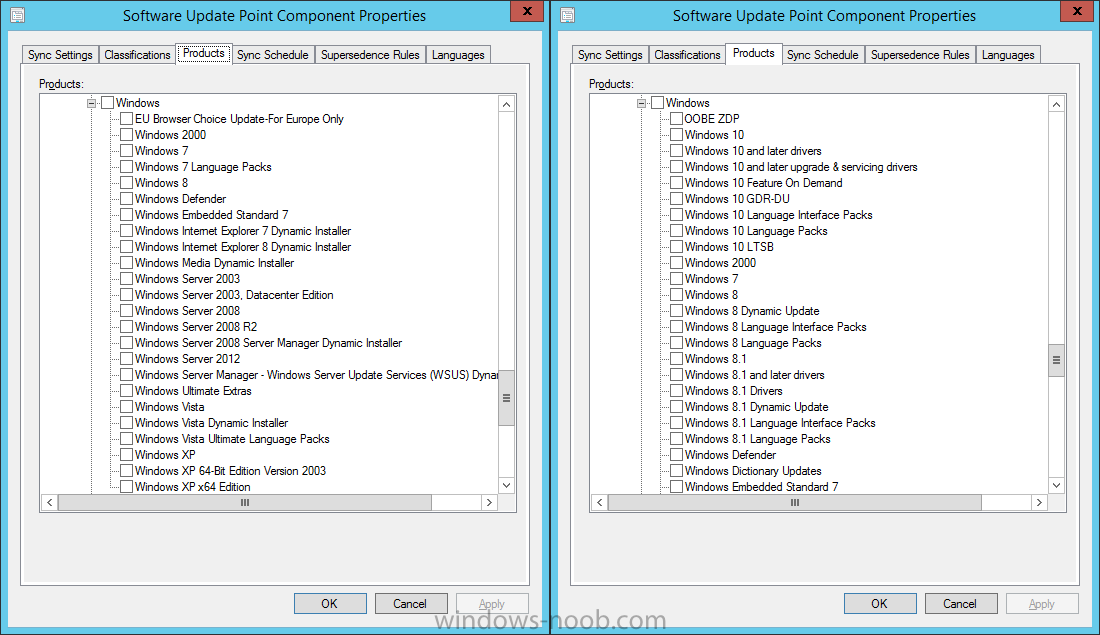Switch to Supersedence Rules tab, right window

point(920,55)
